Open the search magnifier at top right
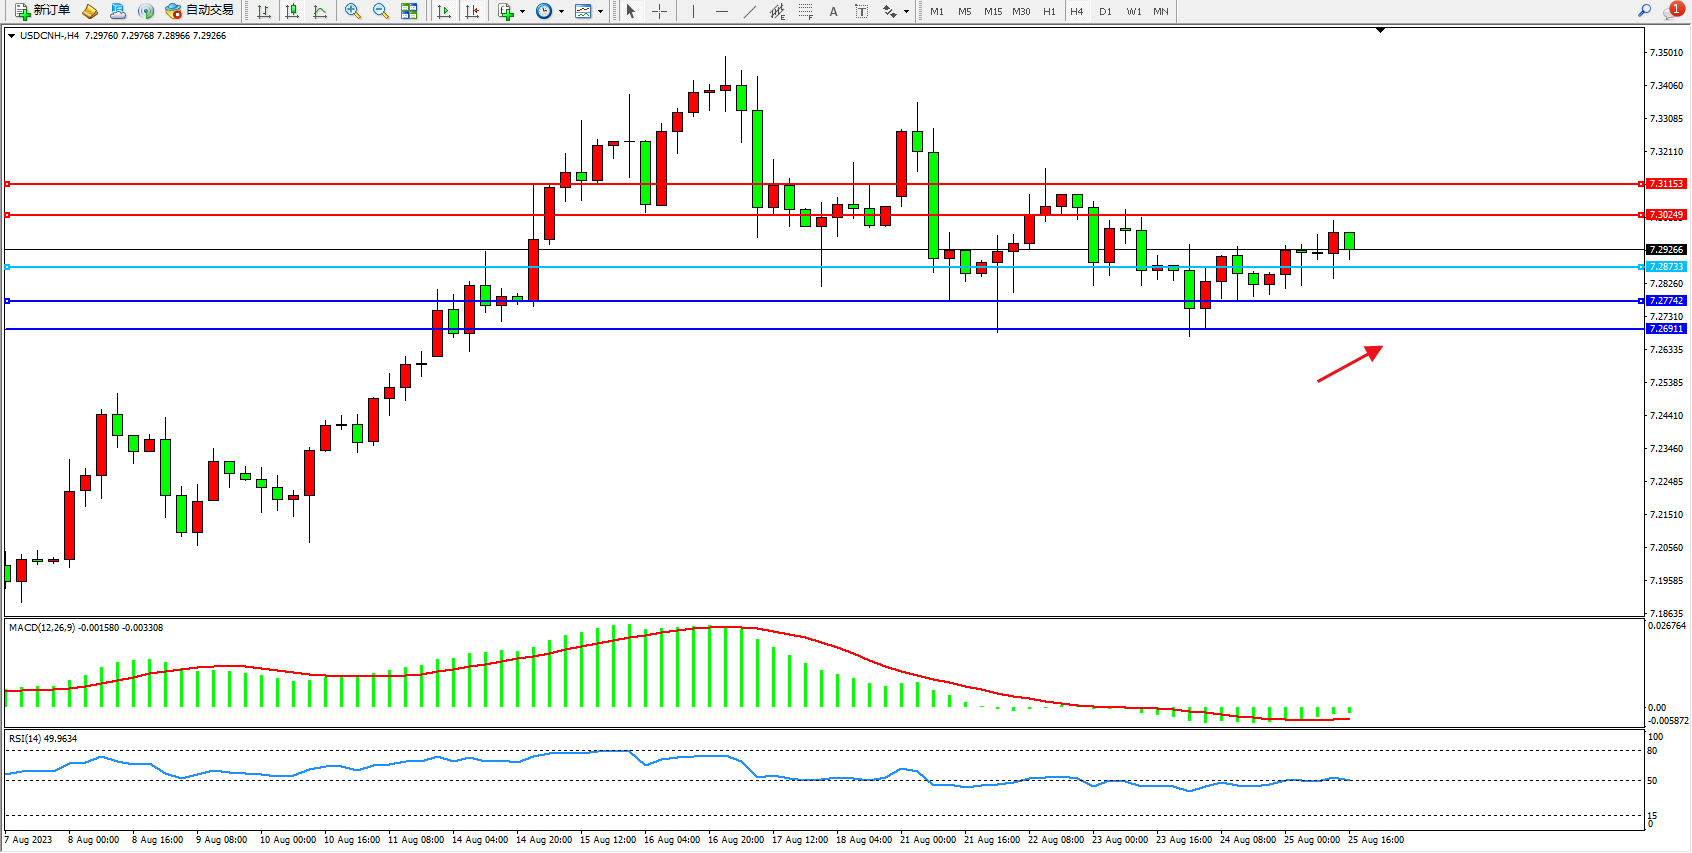Image resolution: width=1692 pixels, height=853 pixels. point(1644,11)
